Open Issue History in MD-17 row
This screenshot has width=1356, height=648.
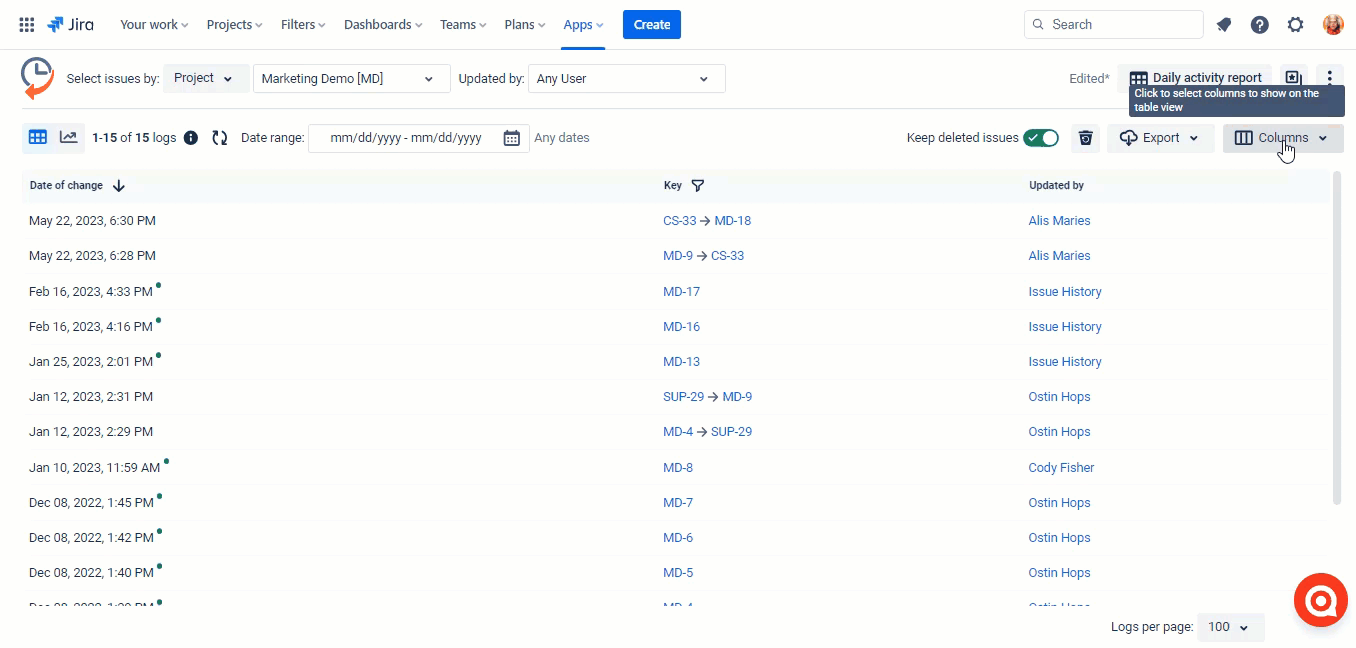coord(1065,292)
